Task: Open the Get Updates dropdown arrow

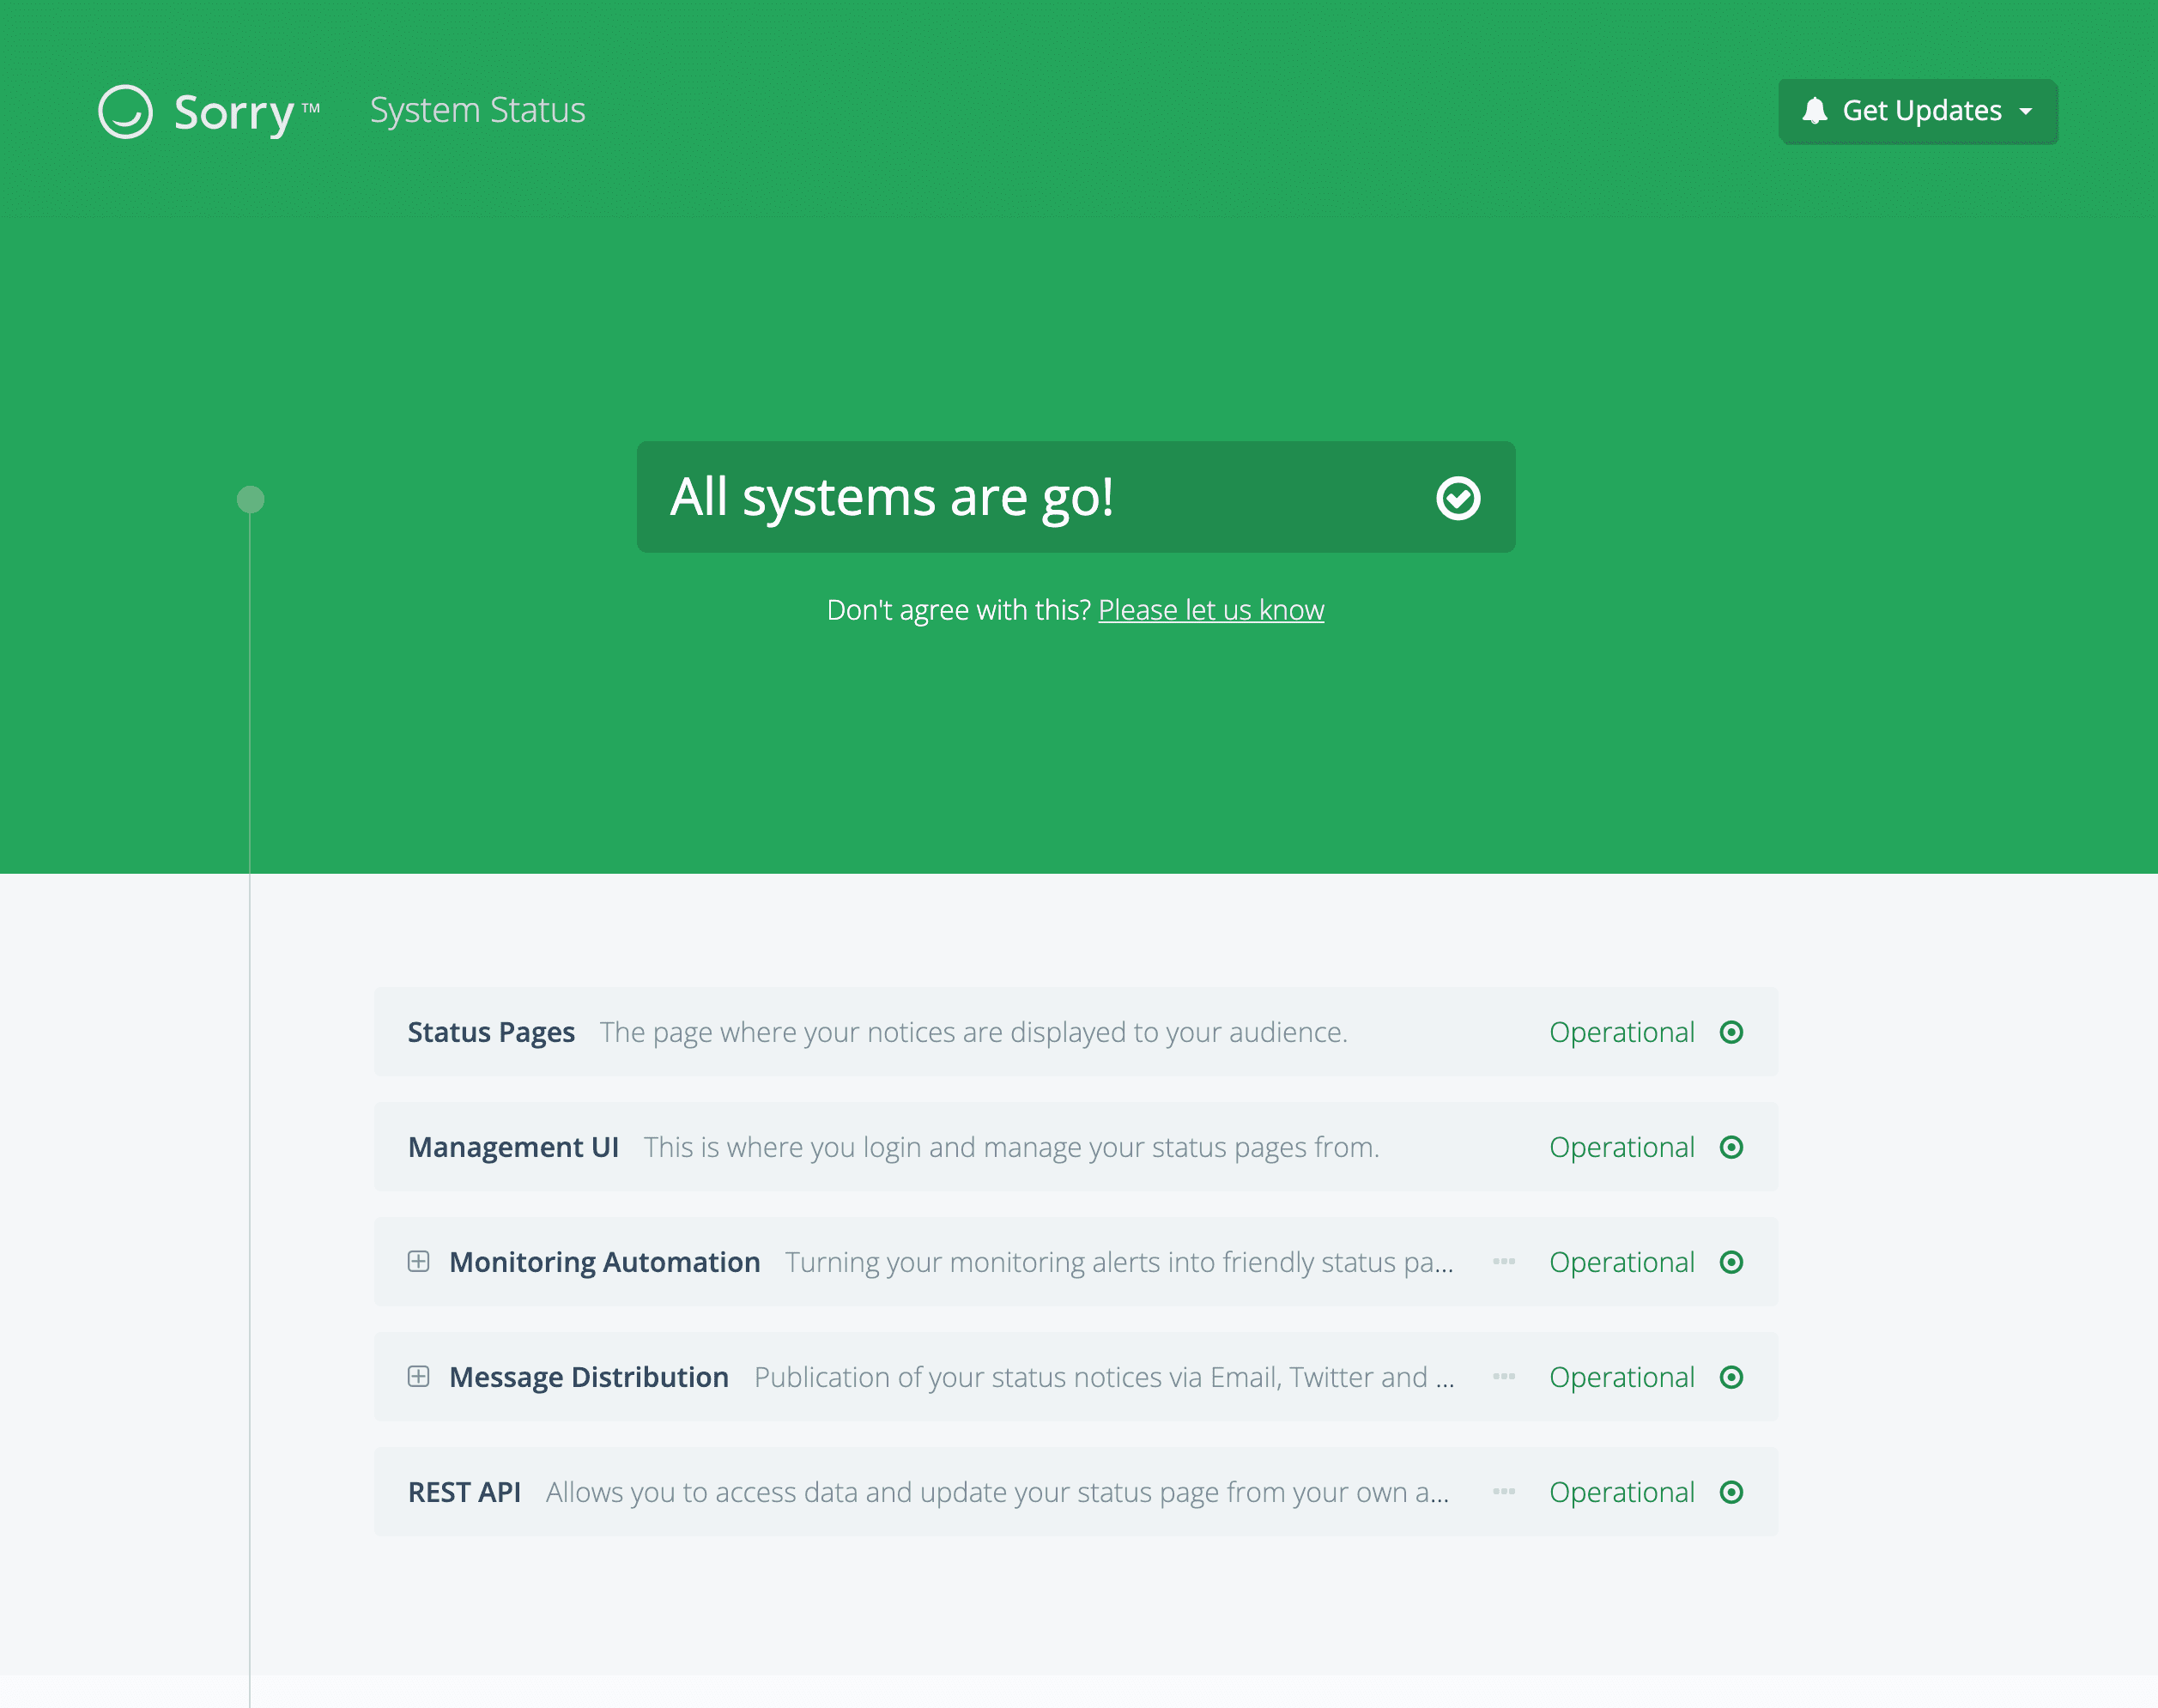Action: pos(2026,112)
